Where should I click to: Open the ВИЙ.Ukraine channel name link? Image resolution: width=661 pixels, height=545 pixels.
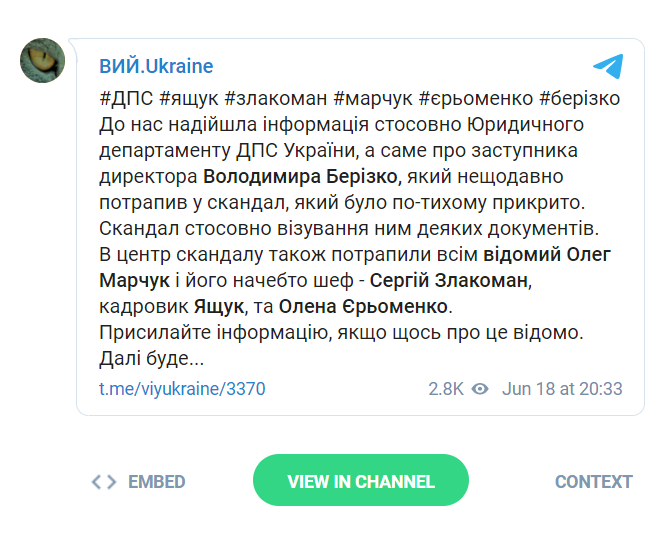coord(156,67)
